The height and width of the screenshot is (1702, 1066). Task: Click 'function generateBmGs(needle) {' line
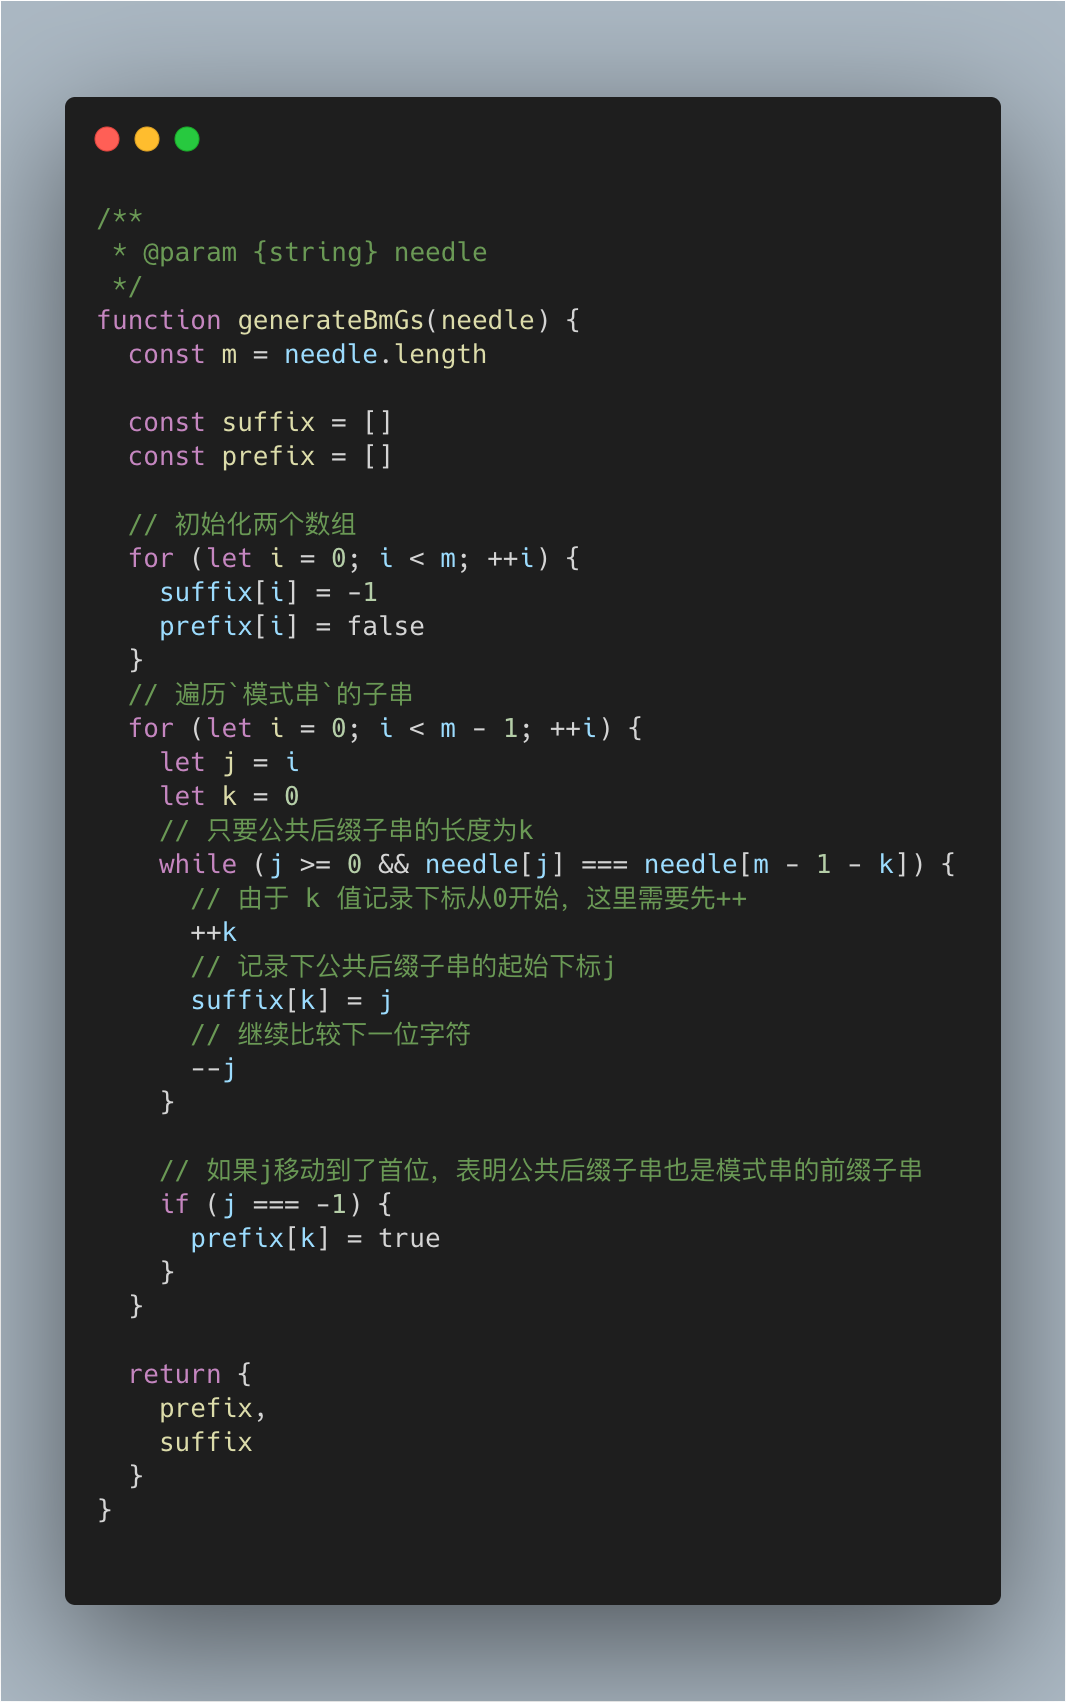338,320
